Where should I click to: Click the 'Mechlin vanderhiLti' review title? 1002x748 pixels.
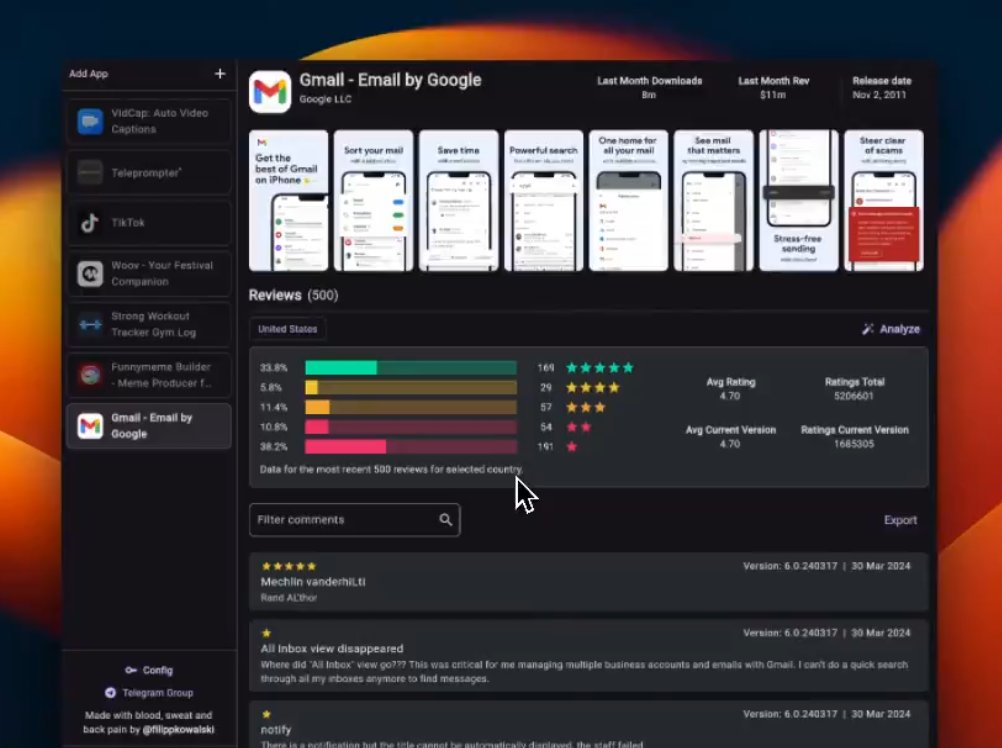click(x=313, y=582)
